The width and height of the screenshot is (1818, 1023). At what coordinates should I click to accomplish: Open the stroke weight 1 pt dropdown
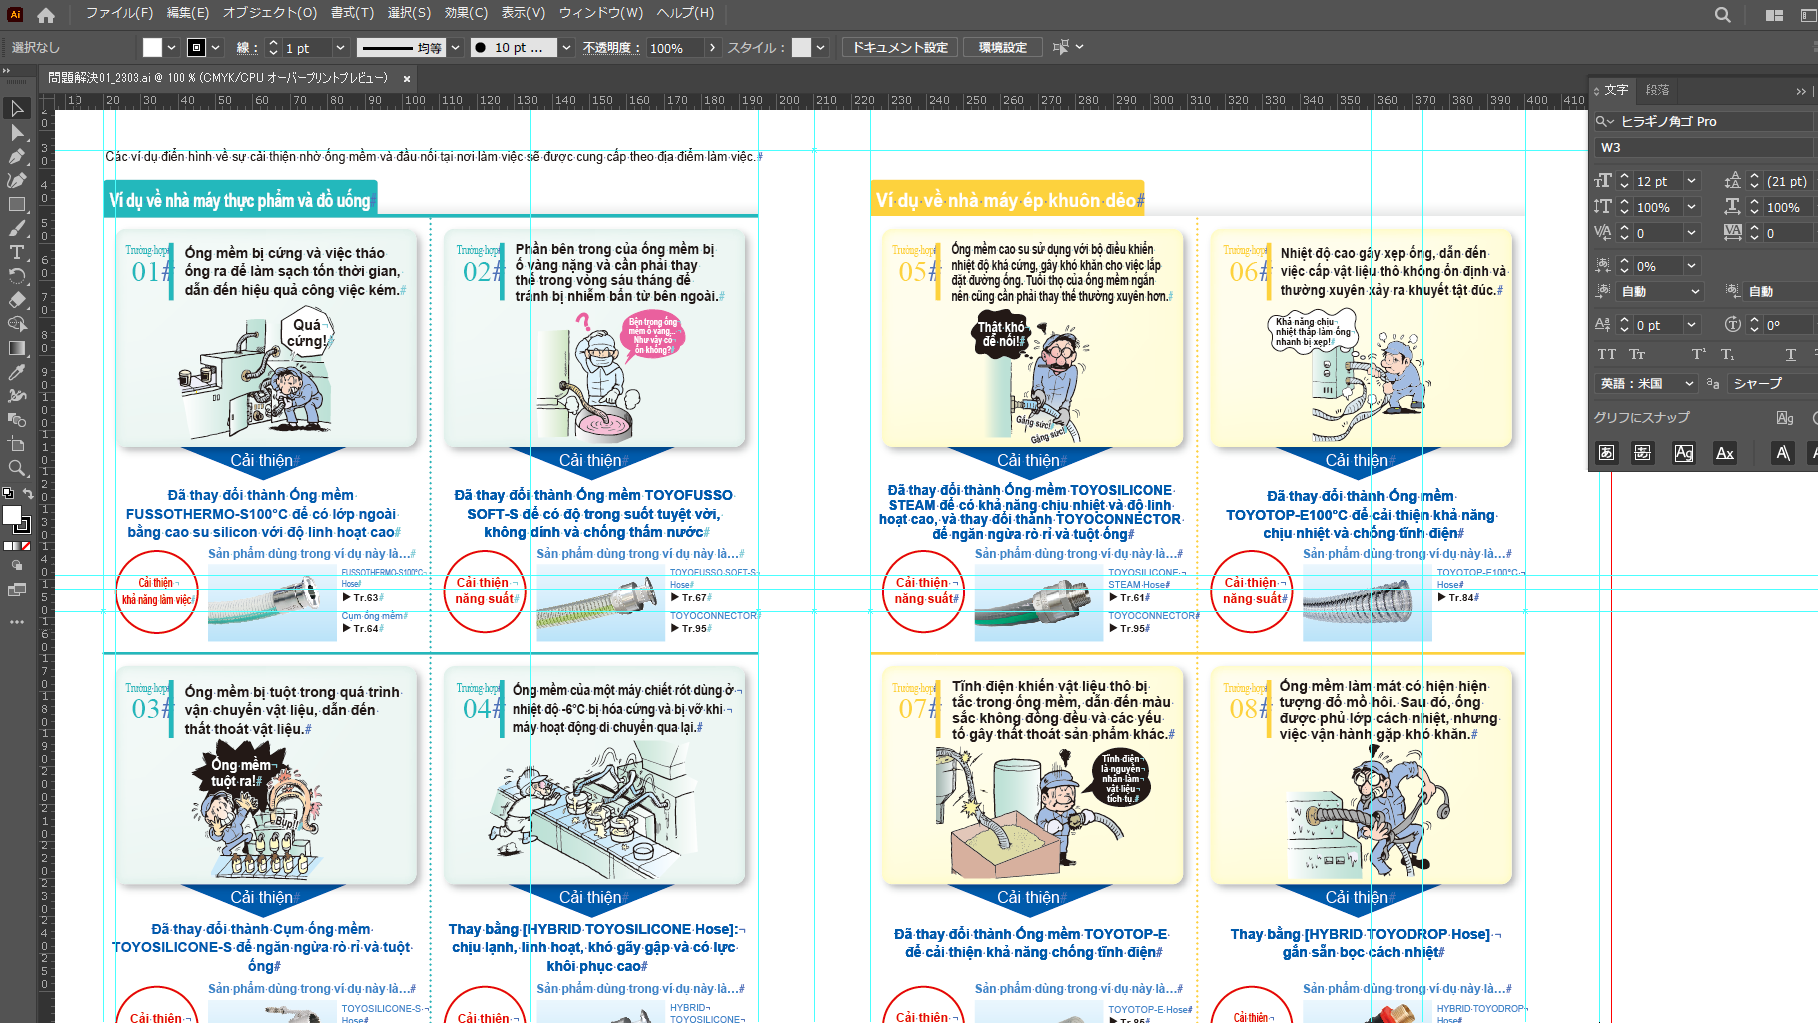(340, 47)
